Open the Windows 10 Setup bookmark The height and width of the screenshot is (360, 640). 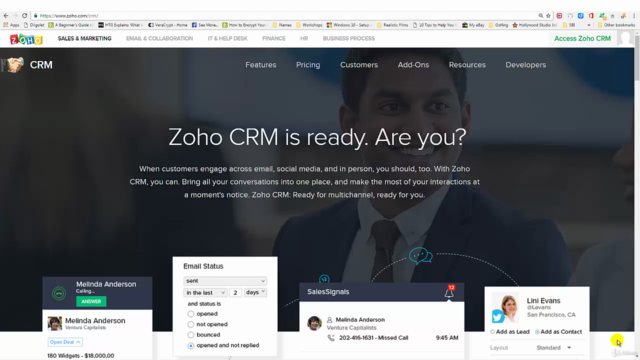click(x=349, y=25)
